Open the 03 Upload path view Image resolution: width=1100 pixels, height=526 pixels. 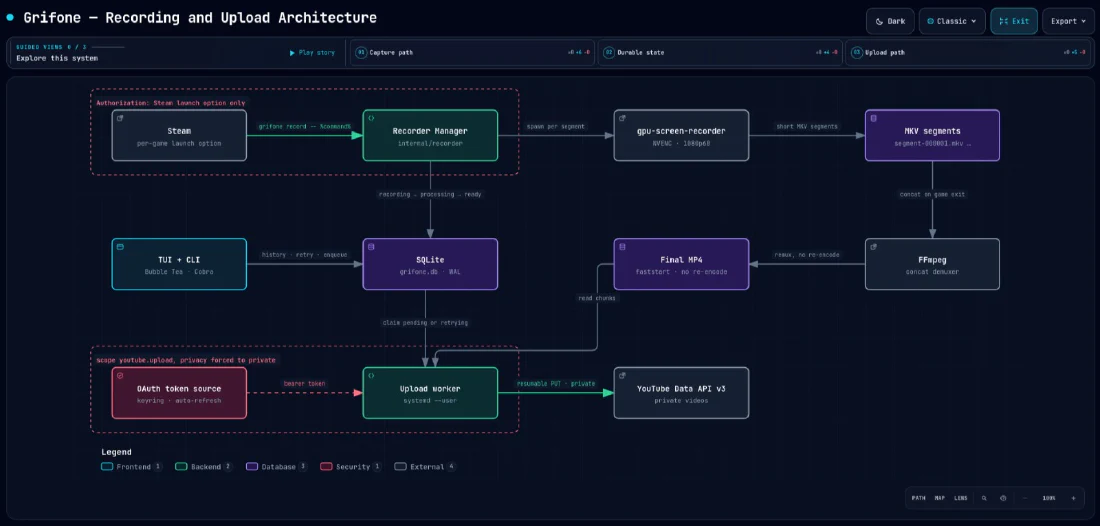tap(968, 53)
